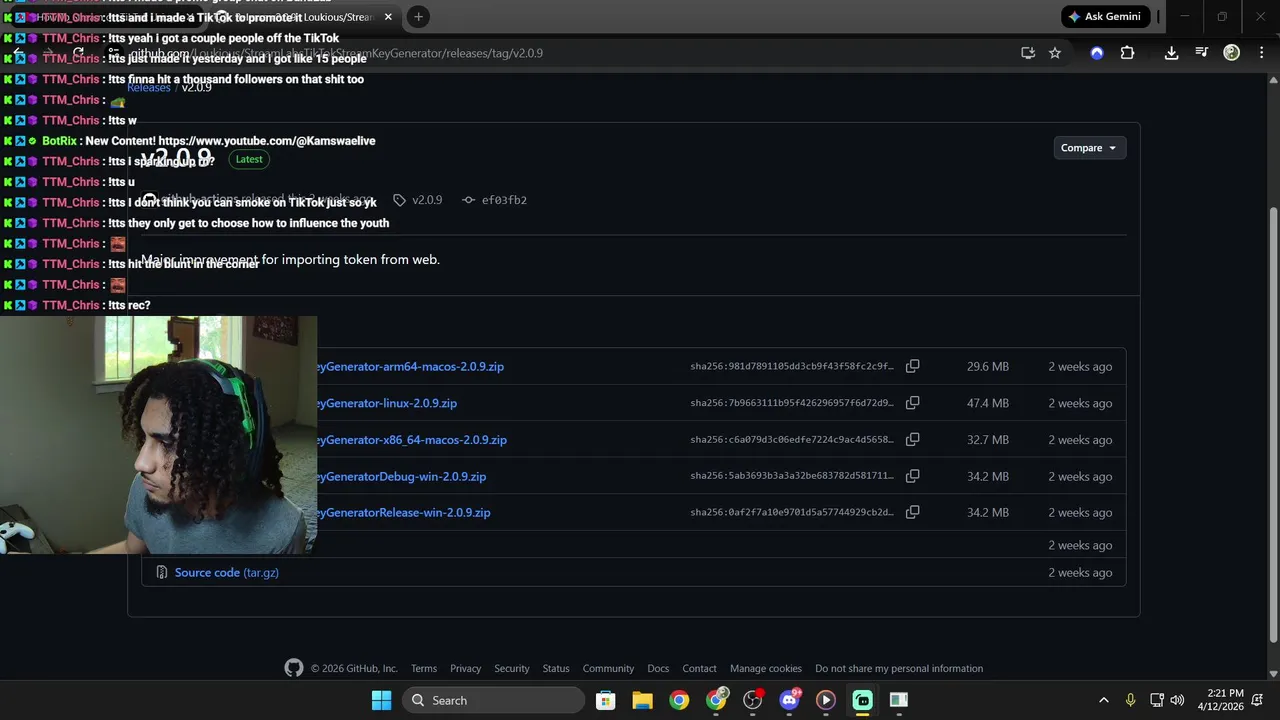1280x720 pixels.
Task: Close the current GitHub browser tab
Action: [x=388, y=16]
